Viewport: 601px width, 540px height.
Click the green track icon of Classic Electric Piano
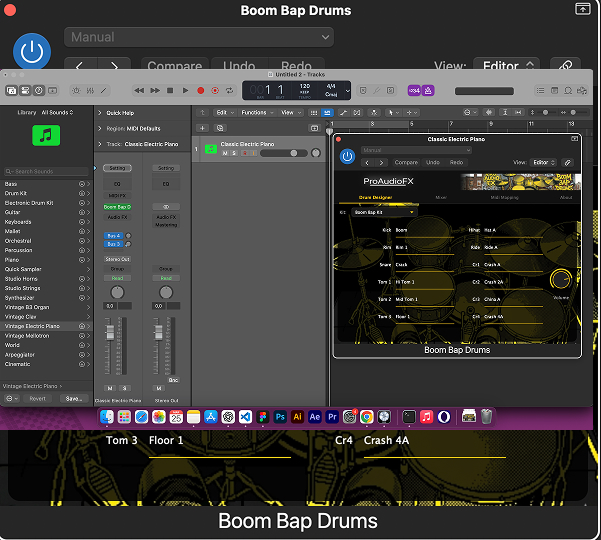211,149
